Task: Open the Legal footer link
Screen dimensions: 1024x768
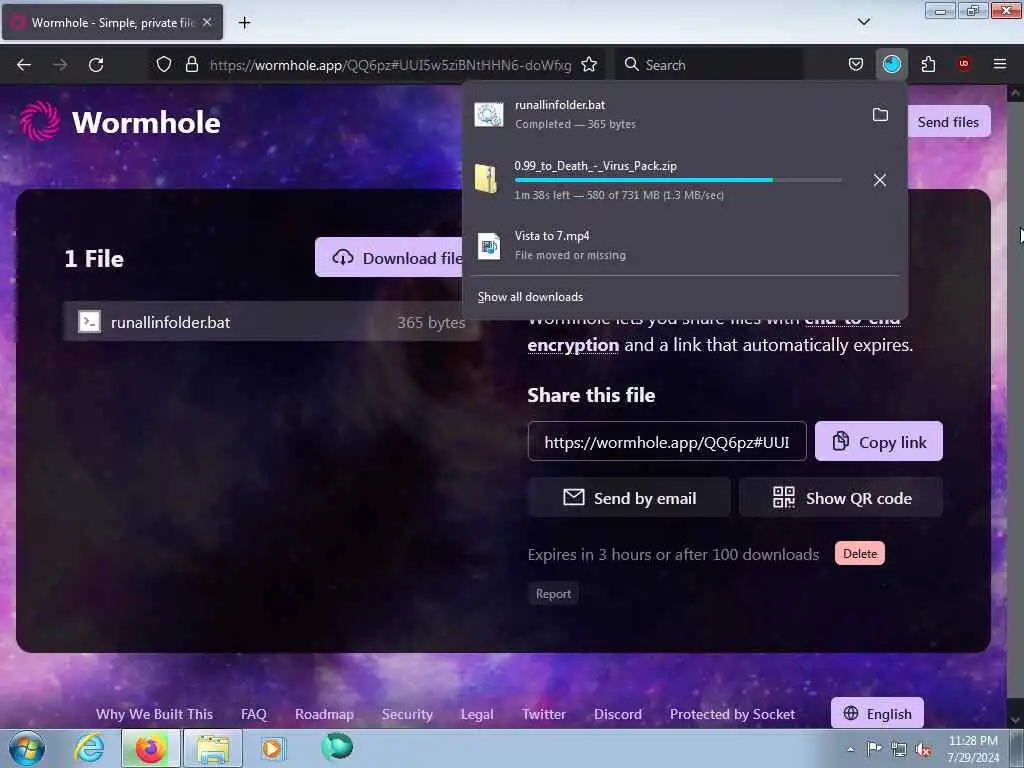Action: 477,714
